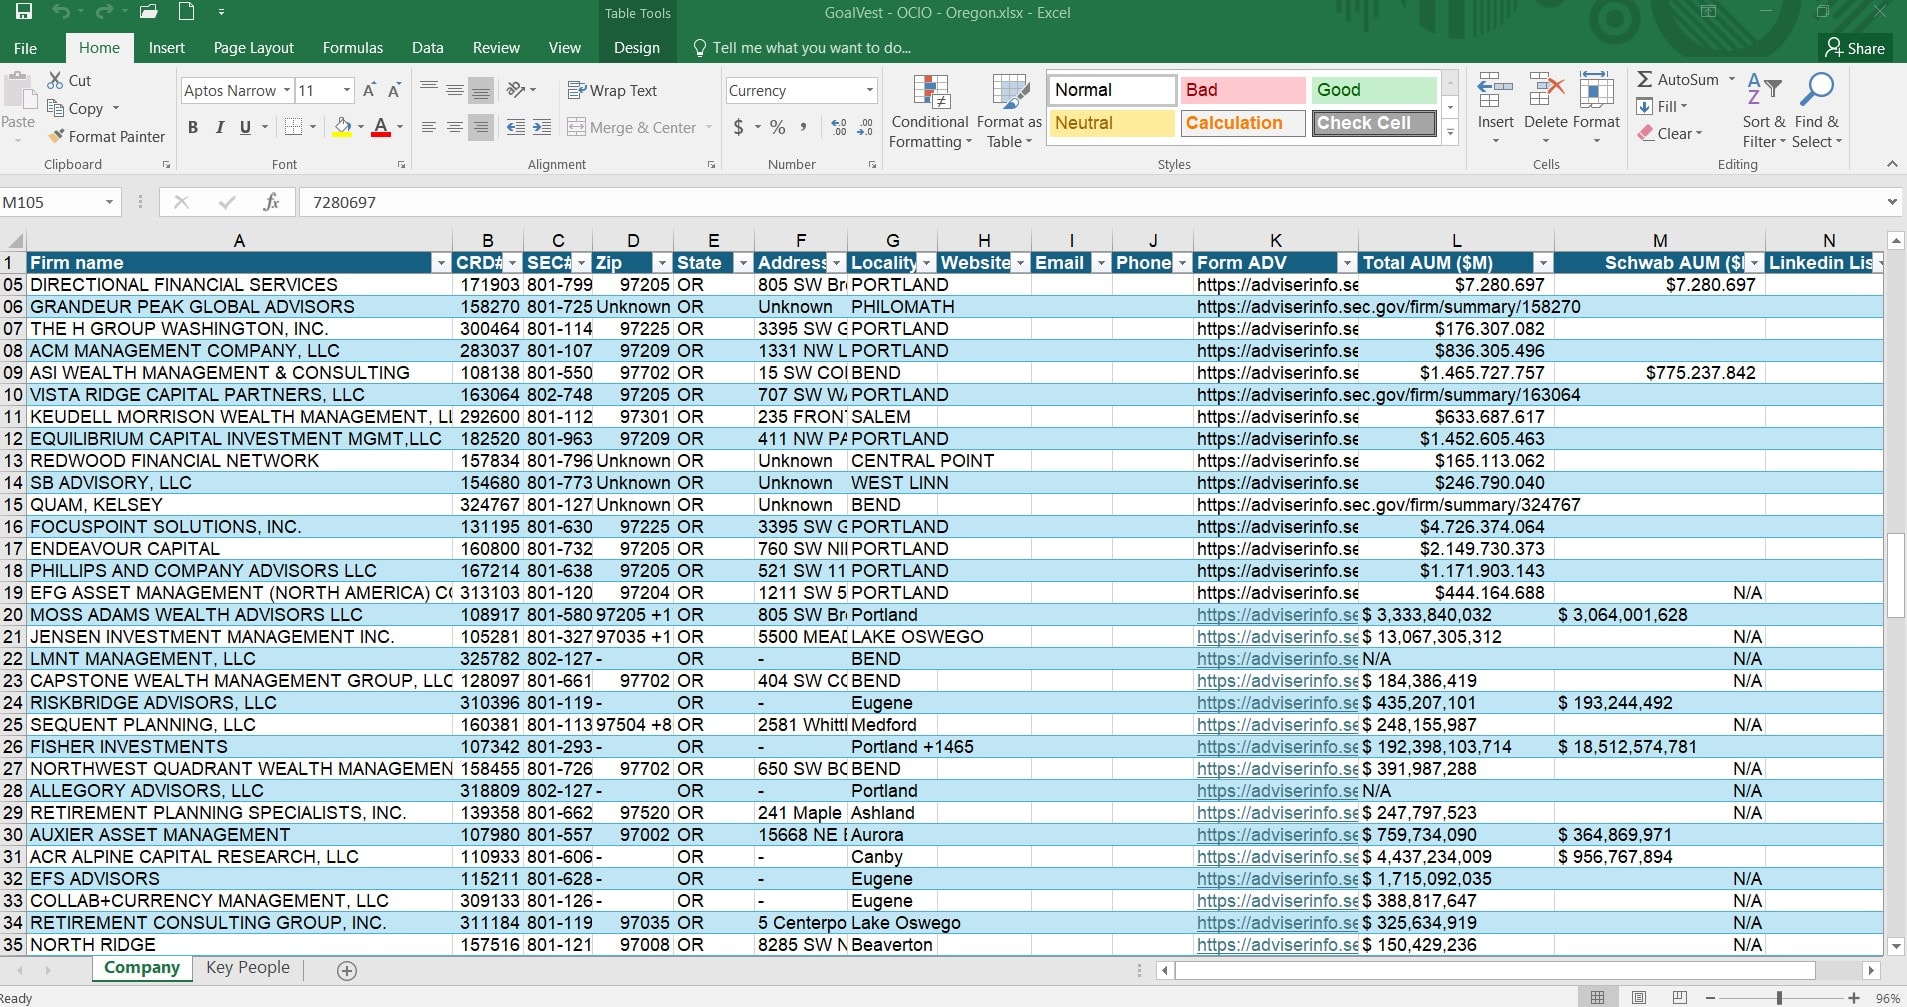This screenshot has width=1907, height=1007.
Task: Toggle Bold formatting
Action: click(193, 127)
